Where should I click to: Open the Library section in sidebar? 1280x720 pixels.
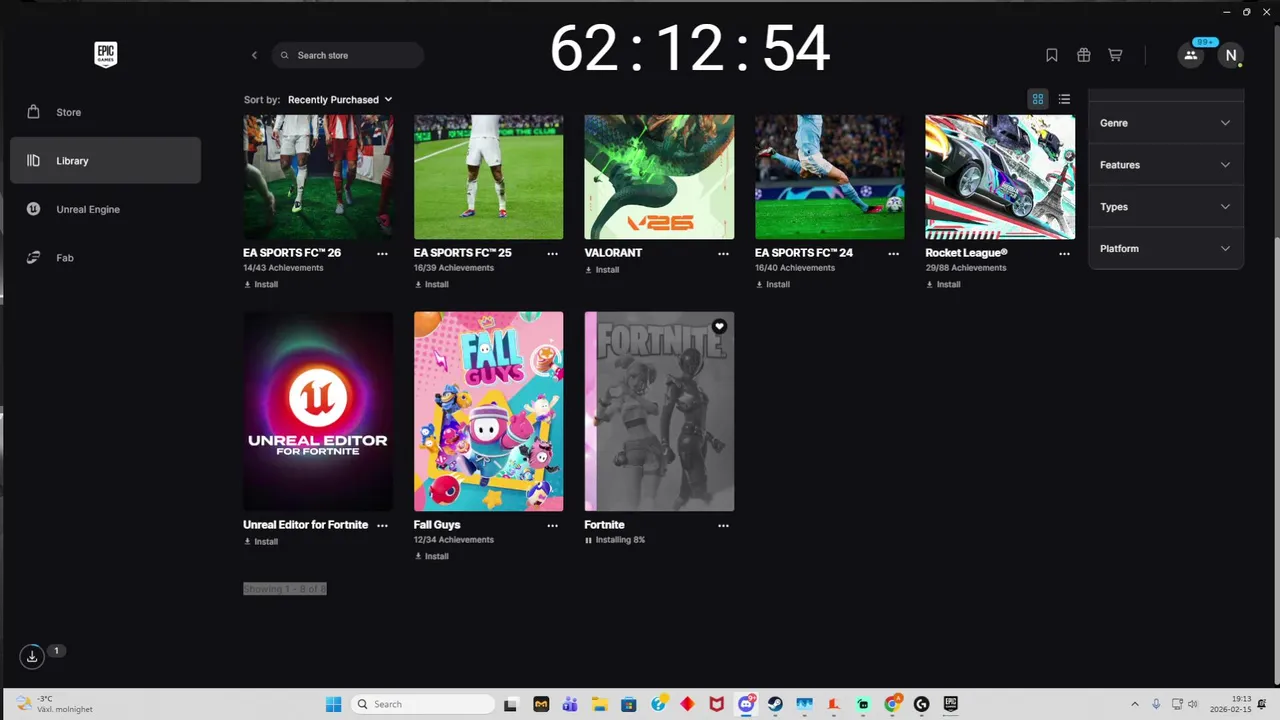click(x=105, y=160)
